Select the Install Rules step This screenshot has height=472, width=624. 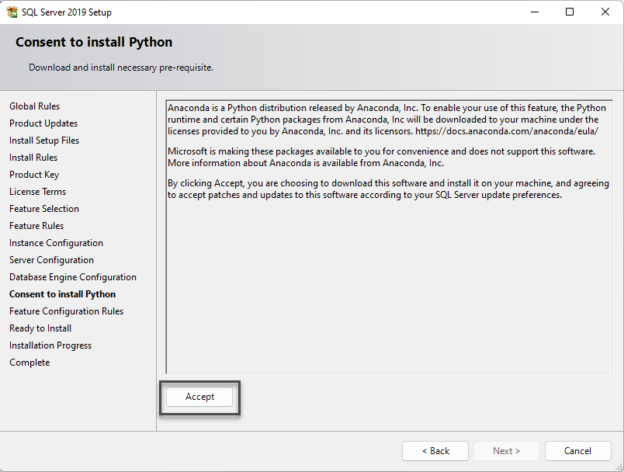[33, 157]
